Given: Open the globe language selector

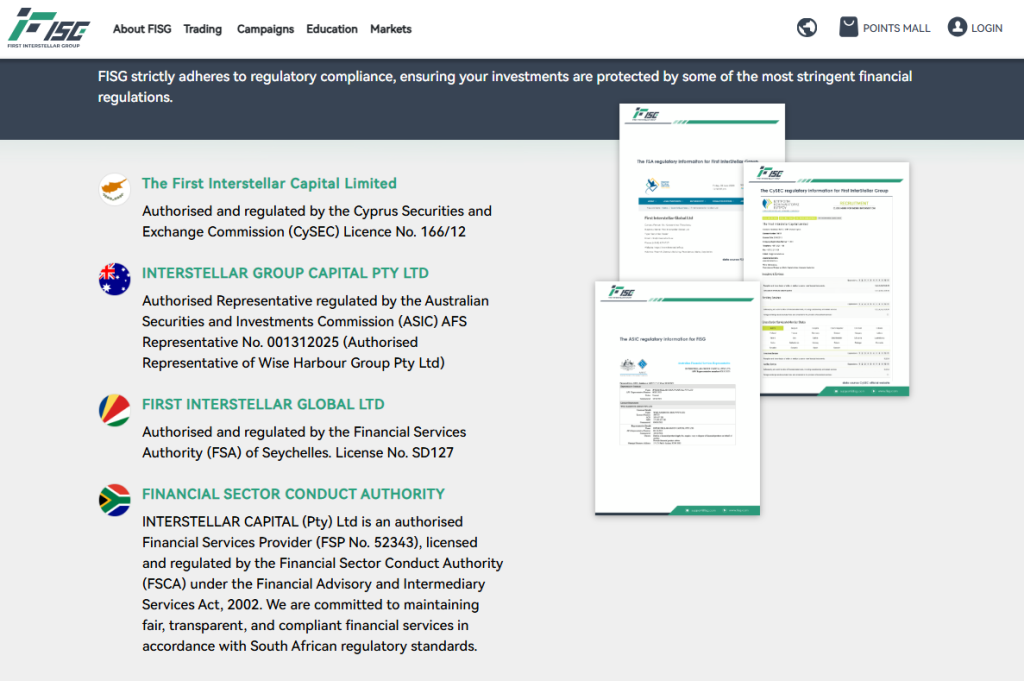Looking at the screenshot, I should pos(807,28).
